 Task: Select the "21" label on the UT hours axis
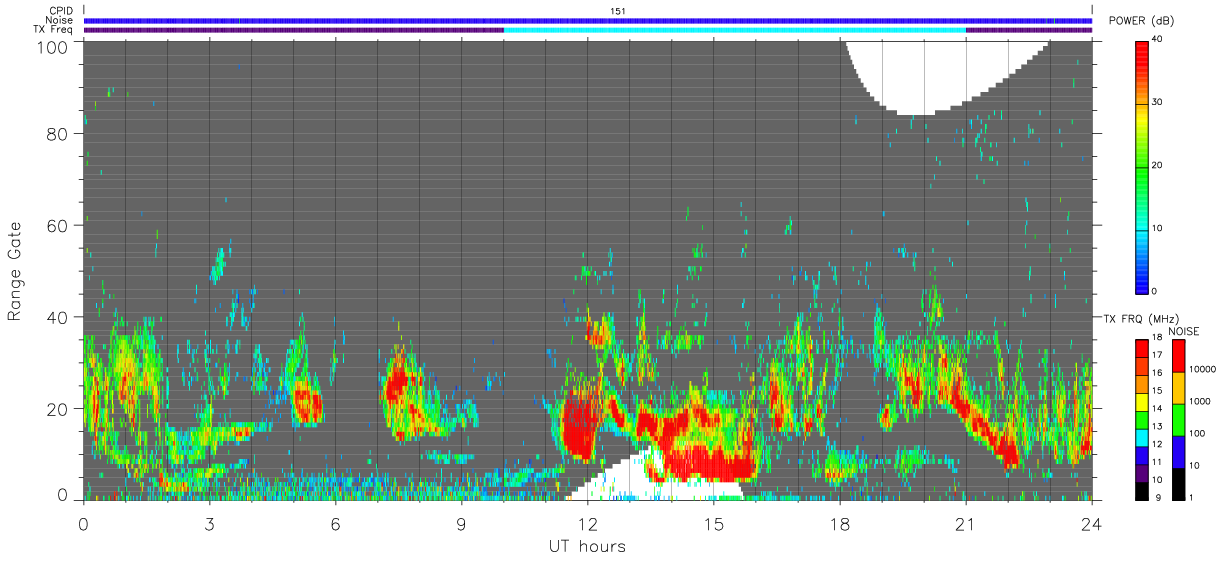tap(966, 523)
